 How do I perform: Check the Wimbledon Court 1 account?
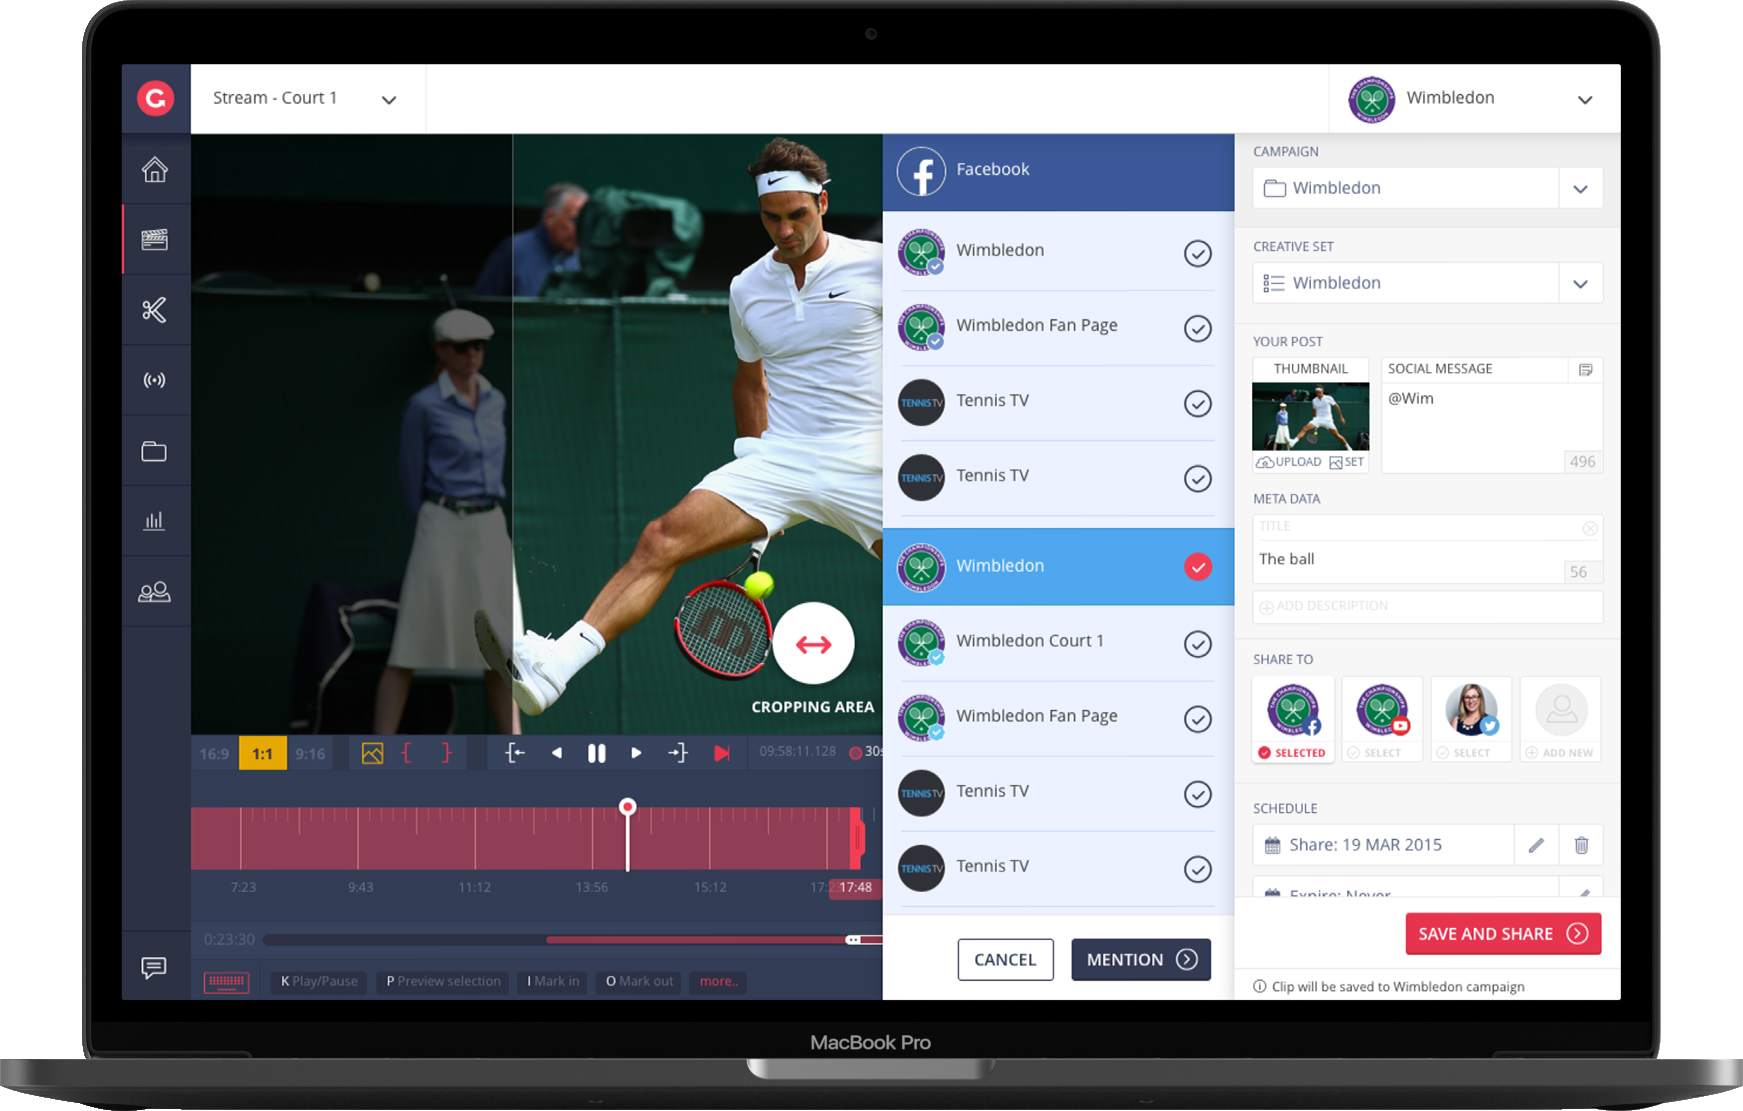[1197, 644]
